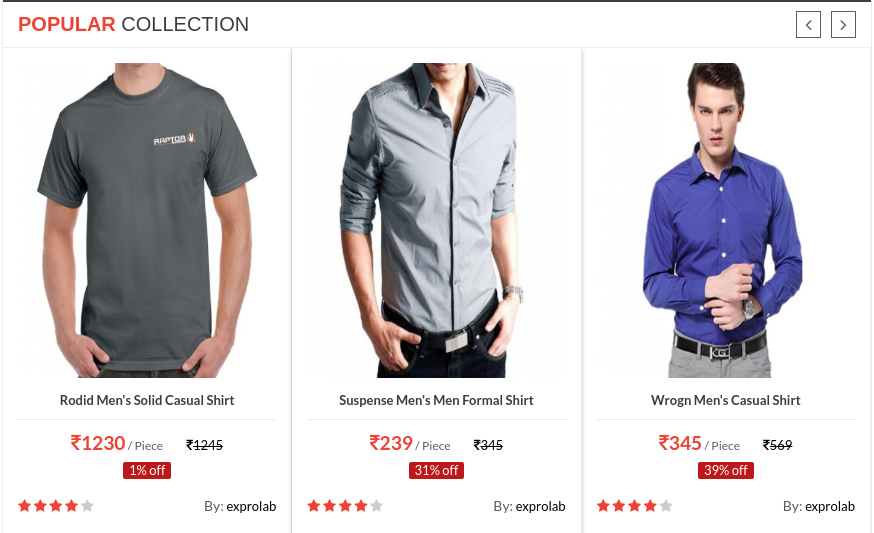Click star rating on Rodid shirt
The width and height of the screenshot is (874, 533).
pyautogui.click(x=56, y=506)
